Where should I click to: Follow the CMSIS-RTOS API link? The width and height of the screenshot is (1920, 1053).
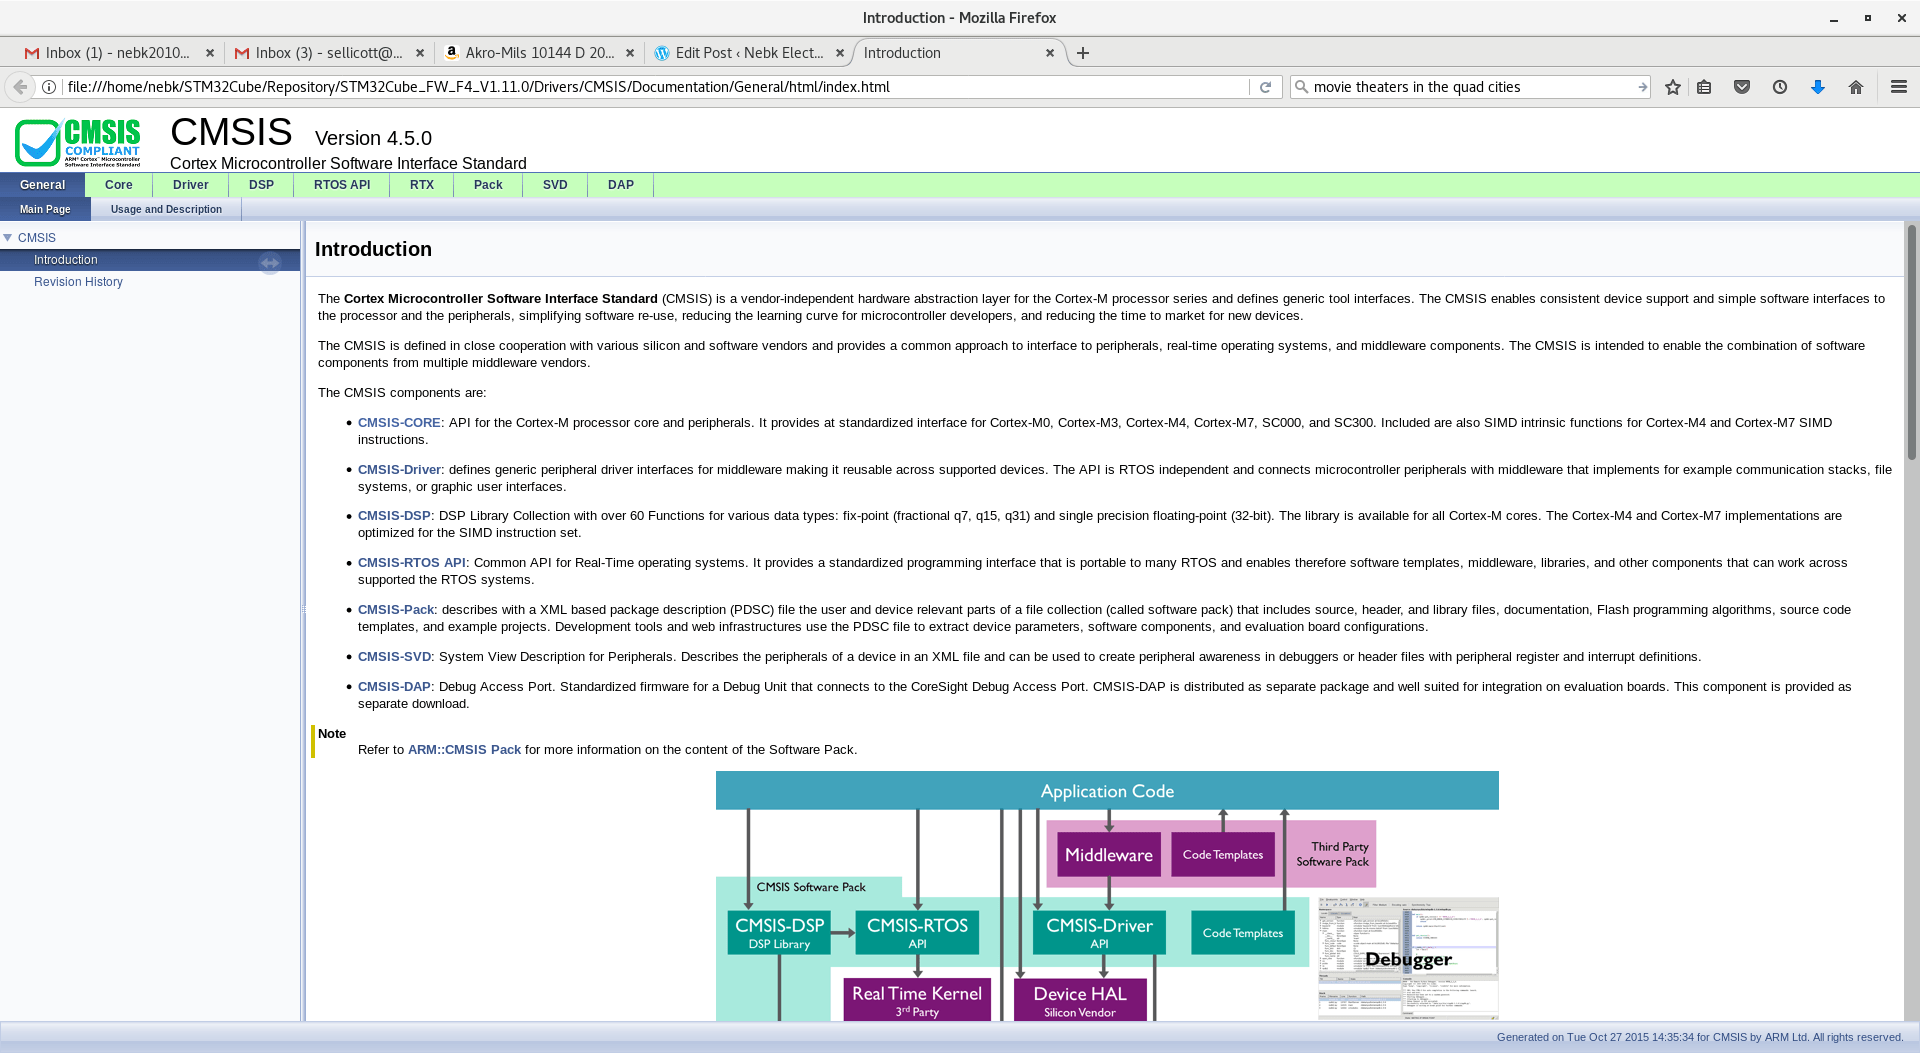(x=412, y=563)
